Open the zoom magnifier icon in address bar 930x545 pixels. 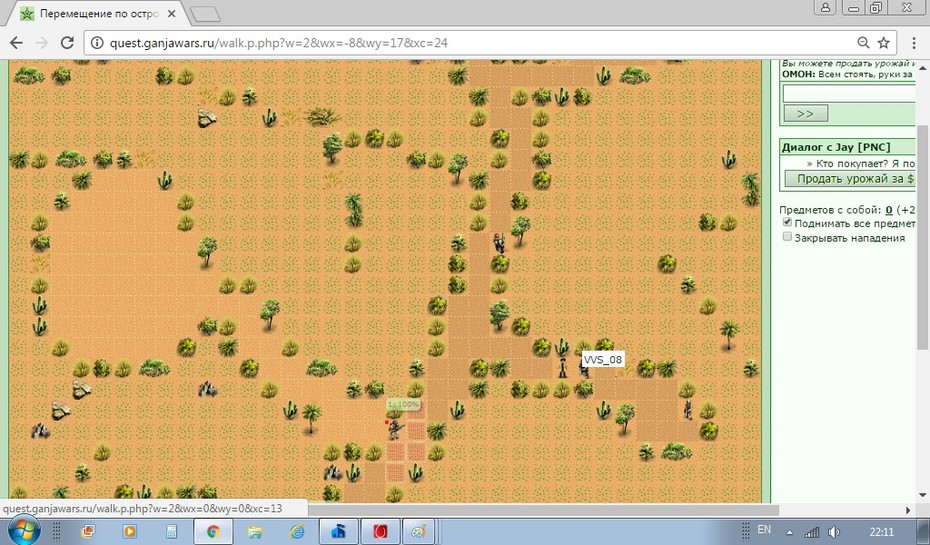(x=863, y=43)
